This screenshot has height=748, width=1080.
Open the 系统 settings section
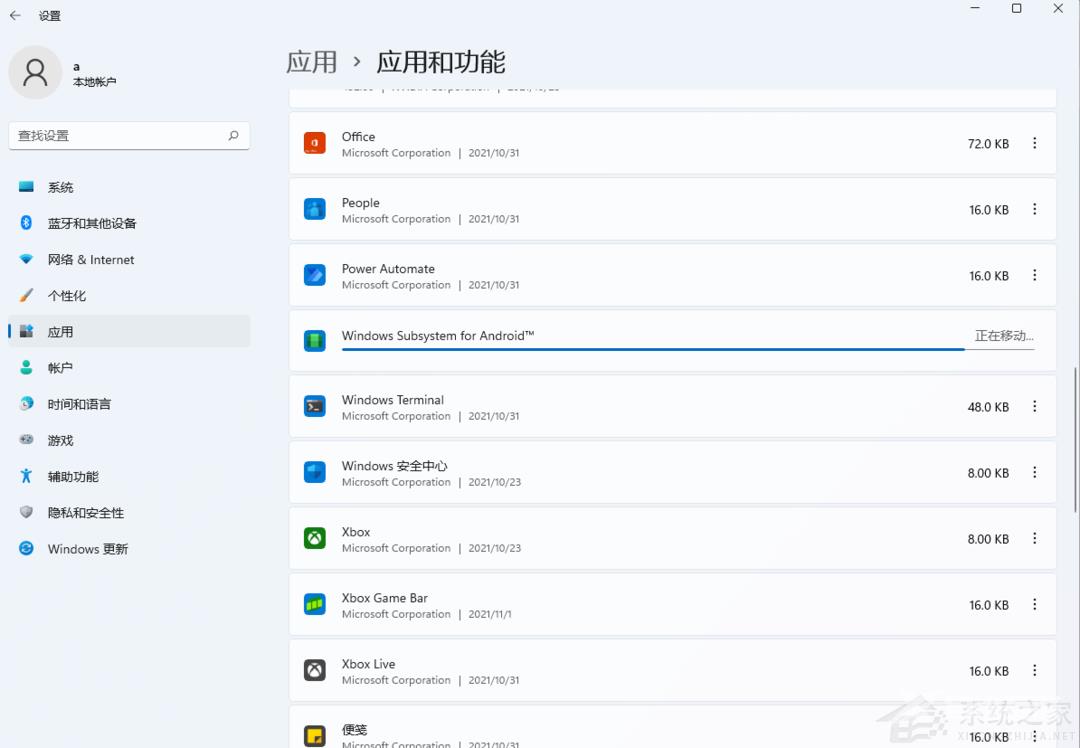[x=59, y=187]
